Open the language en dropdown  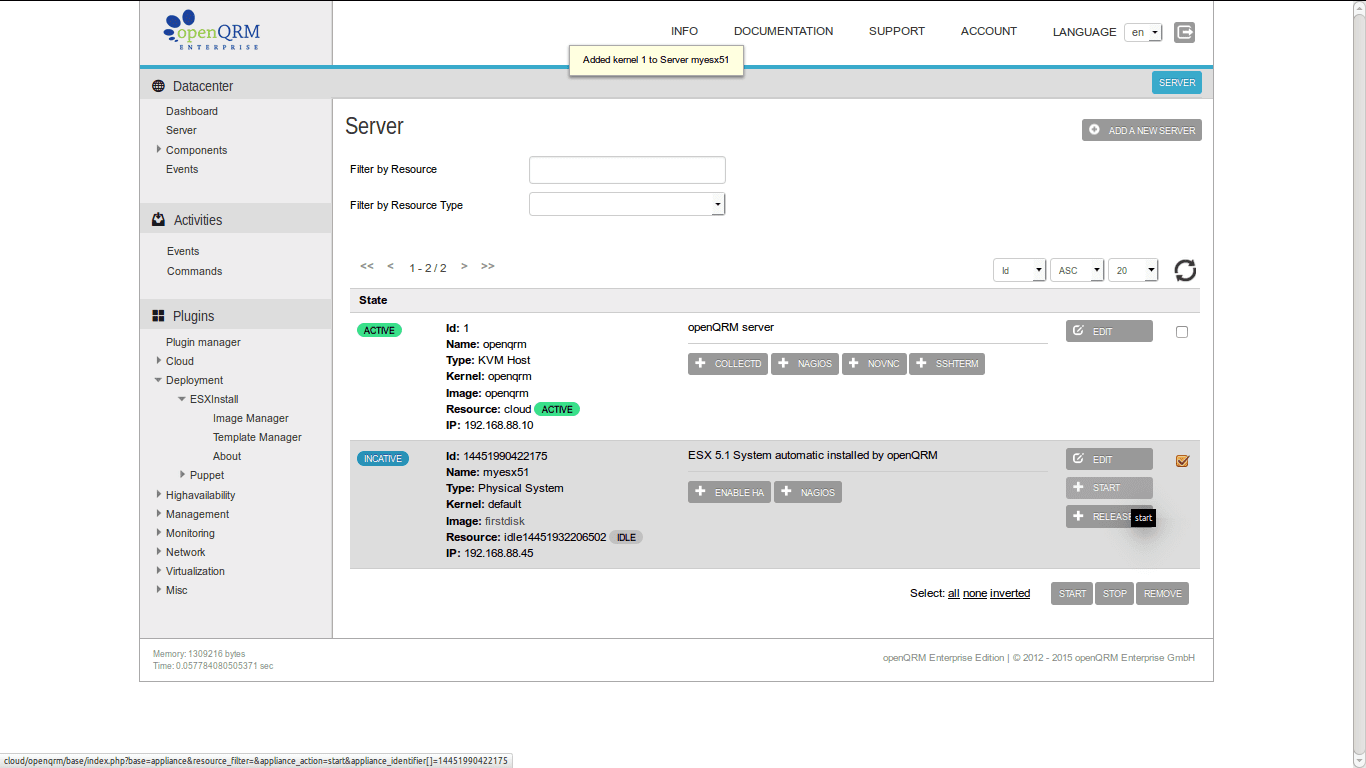[1143, 32]
